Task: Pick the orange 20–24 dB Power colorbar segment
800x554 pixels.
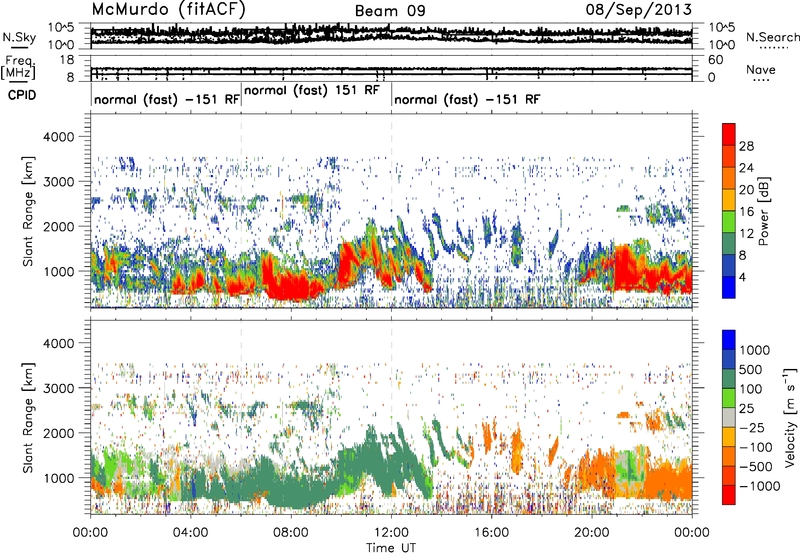Action: (x=729, y=177)
